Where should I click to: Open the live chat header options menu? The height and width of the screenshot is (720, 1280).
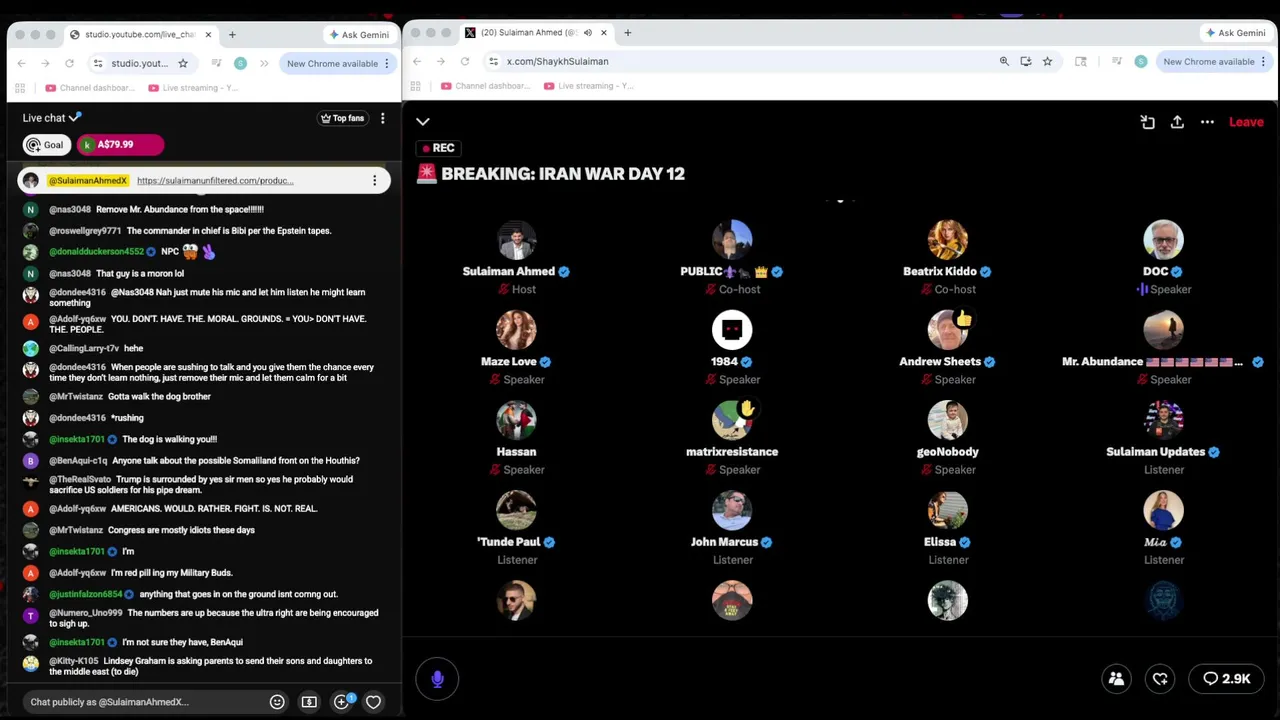(x=382, y=118)
